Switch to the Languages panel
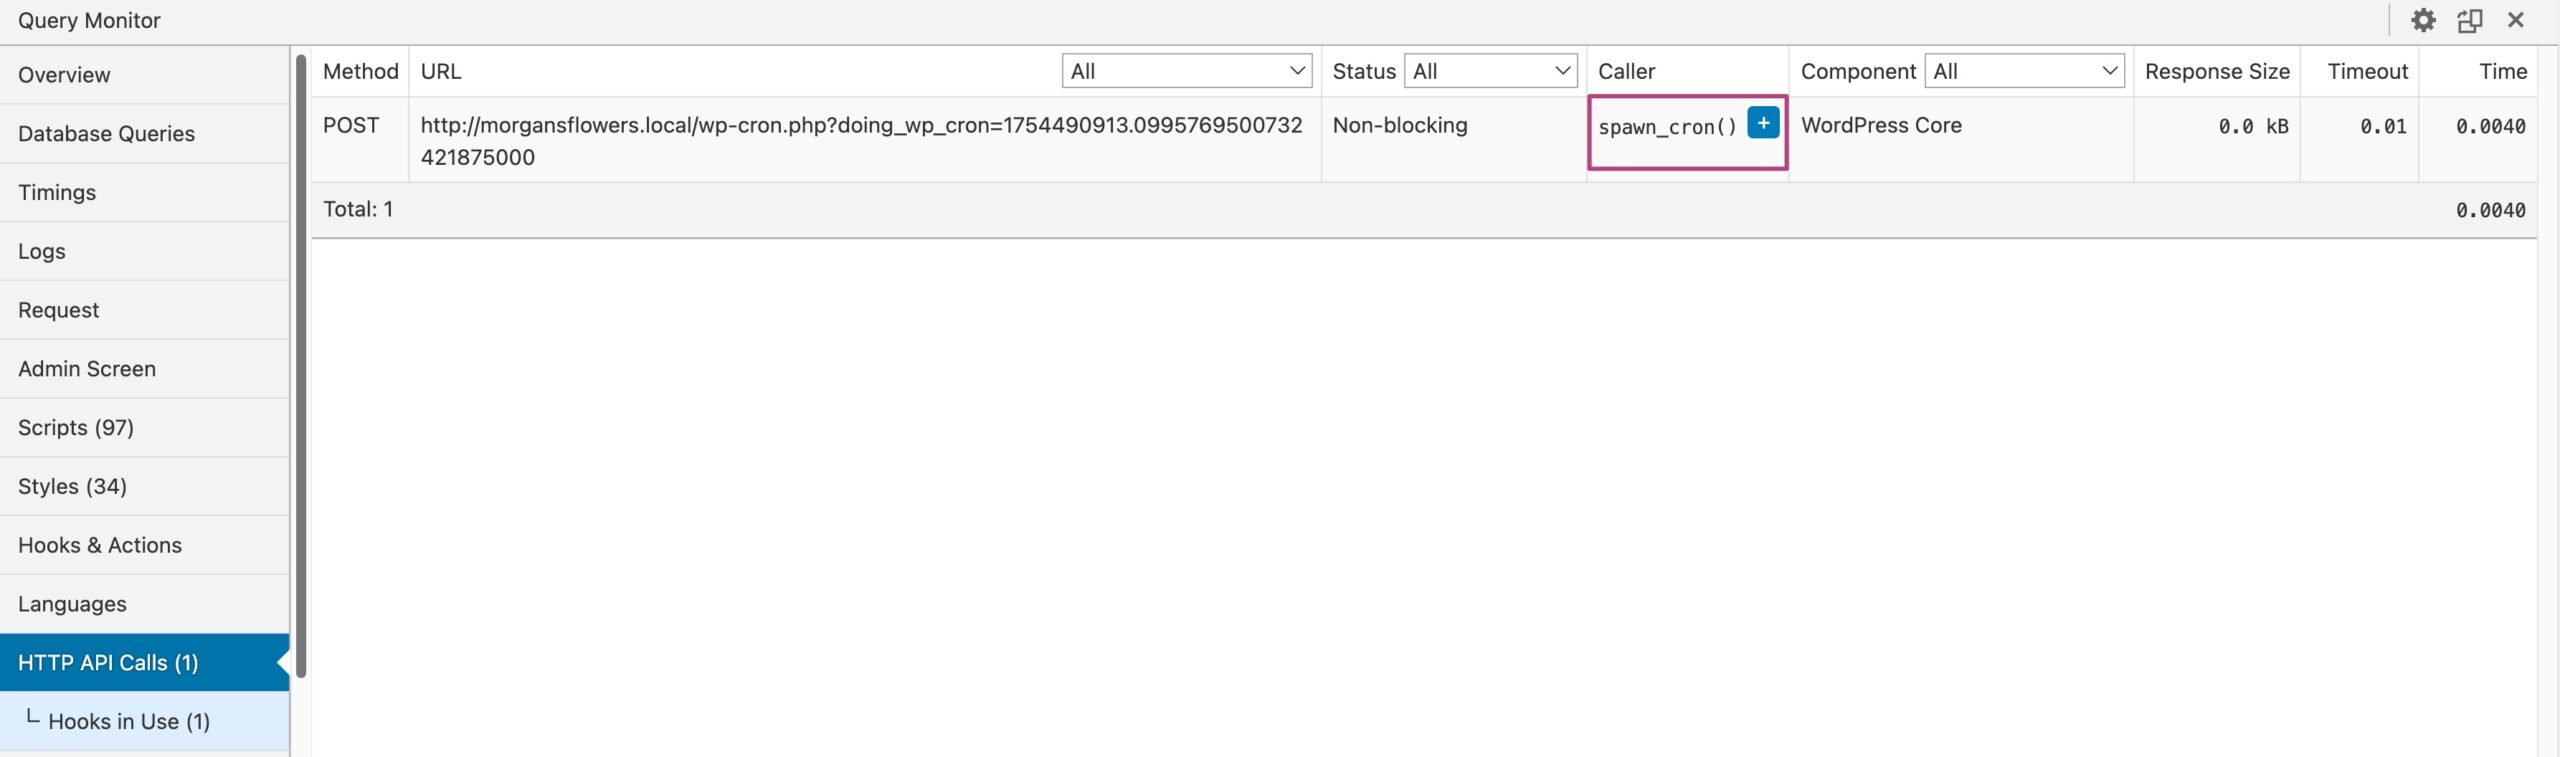 [x=72, y=604]
